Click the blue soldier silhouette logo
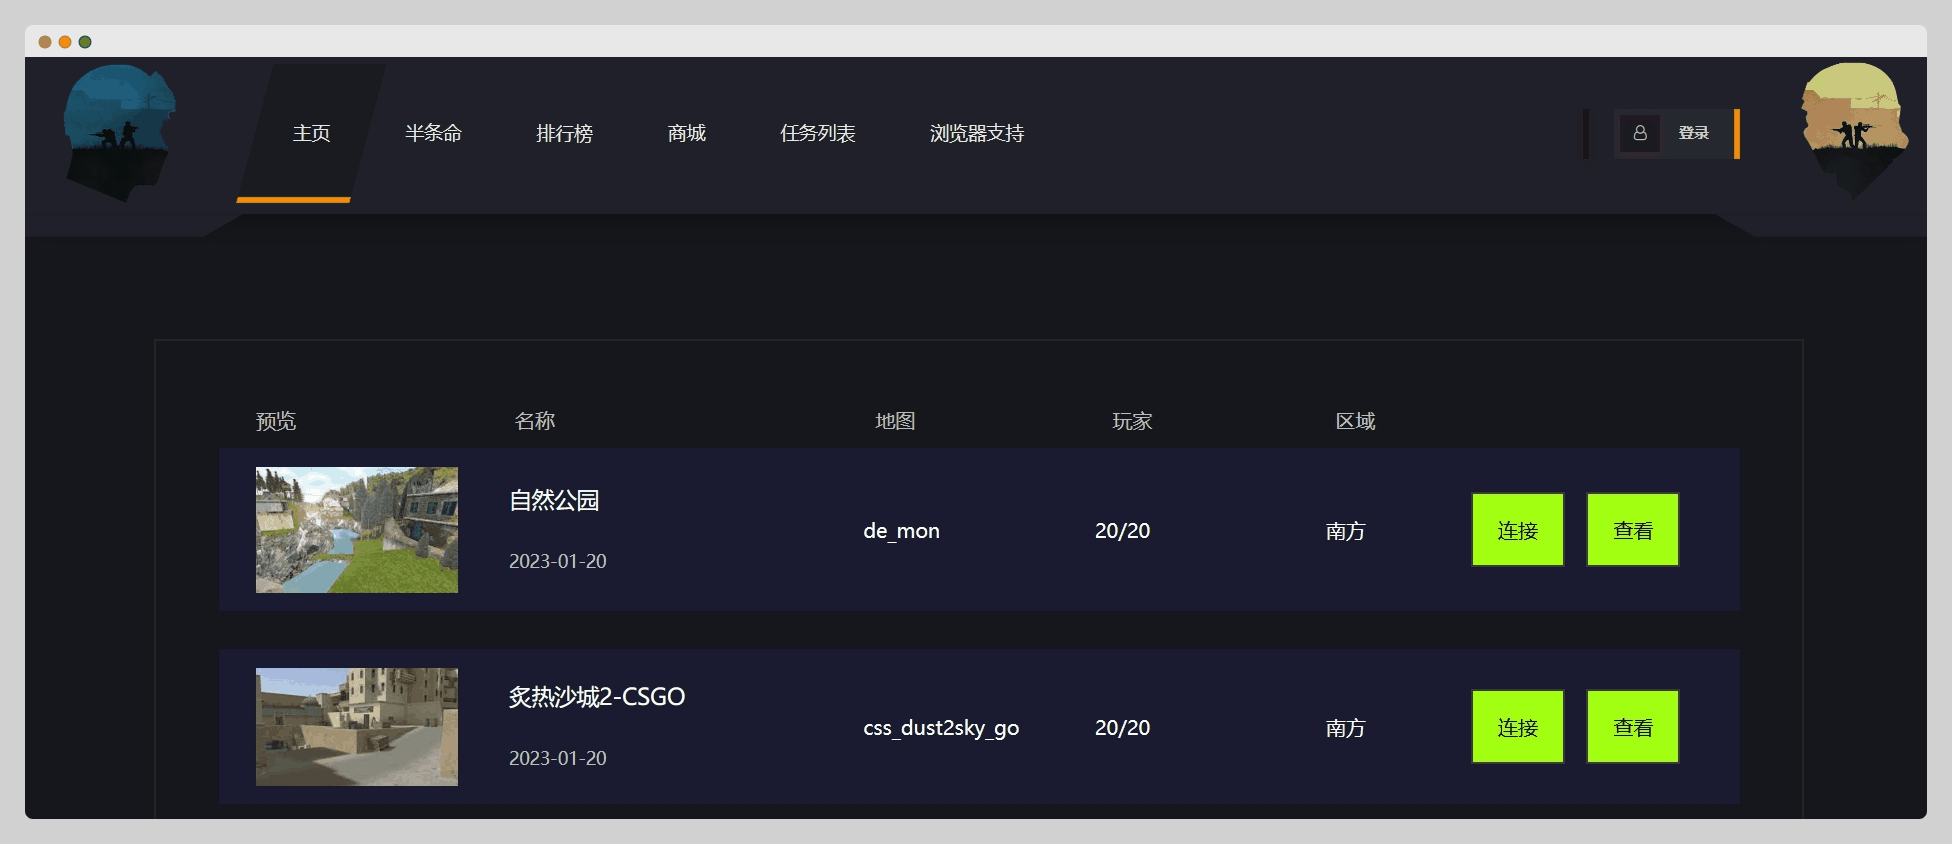This screenshot has height=844, width=1952. pos(119,131)
